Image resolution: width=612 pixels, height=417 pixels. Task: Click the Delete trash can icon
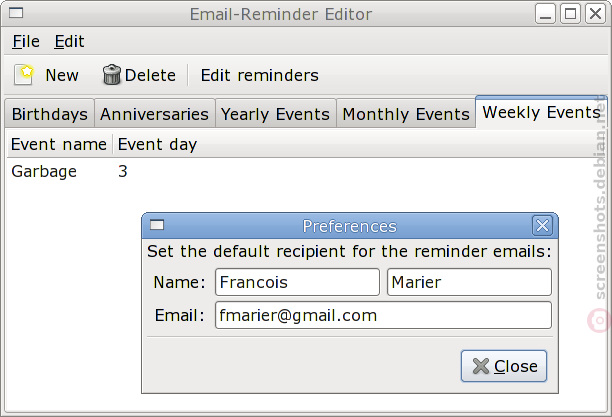tap(112, 75)
